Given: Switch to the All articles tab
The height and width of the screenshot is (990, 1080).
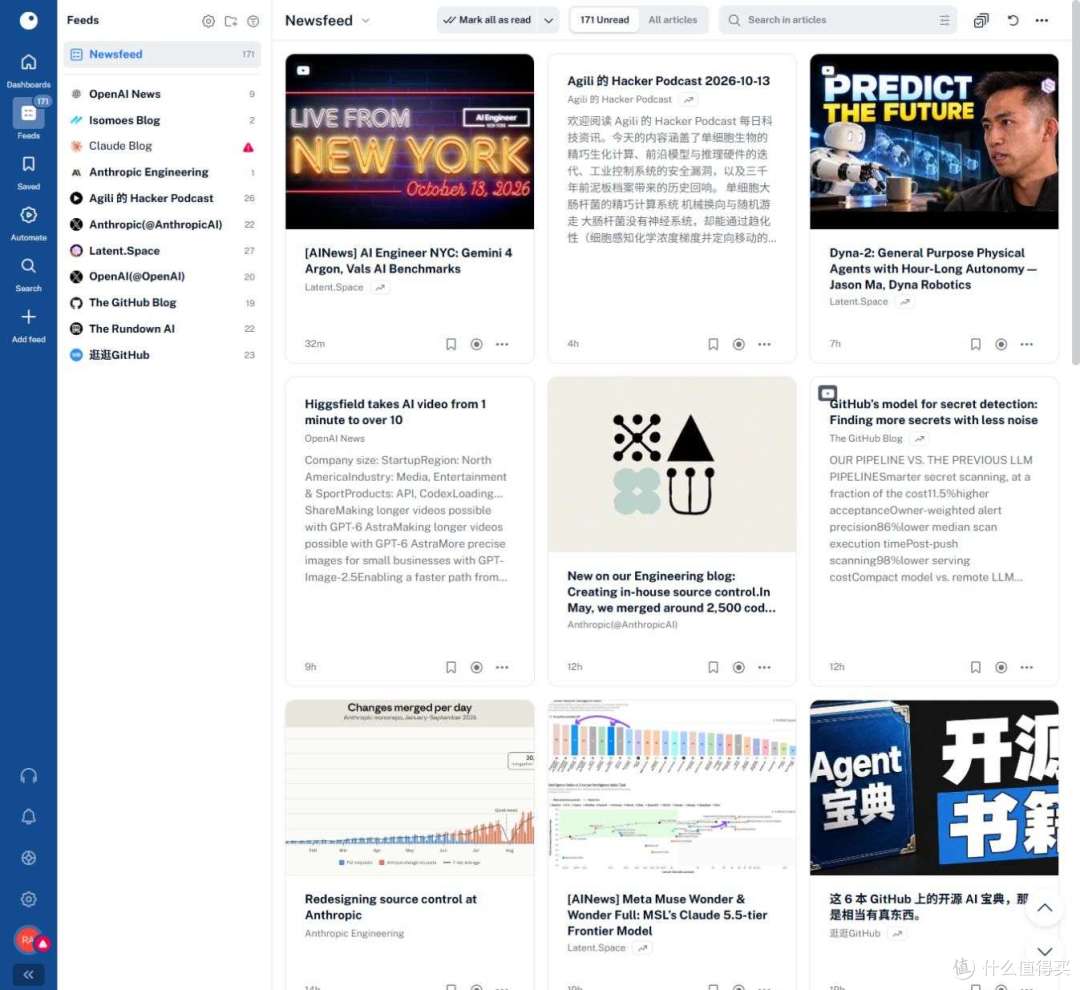Looking at the screenshot, I should pyautogui.click(x=673, y=20).
